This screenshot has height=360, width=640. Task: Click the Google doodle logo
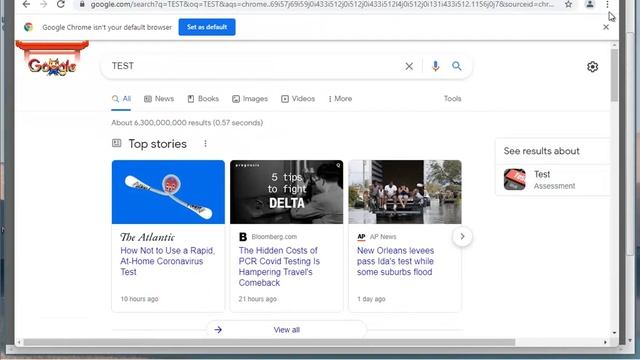(x=52, y=59)
